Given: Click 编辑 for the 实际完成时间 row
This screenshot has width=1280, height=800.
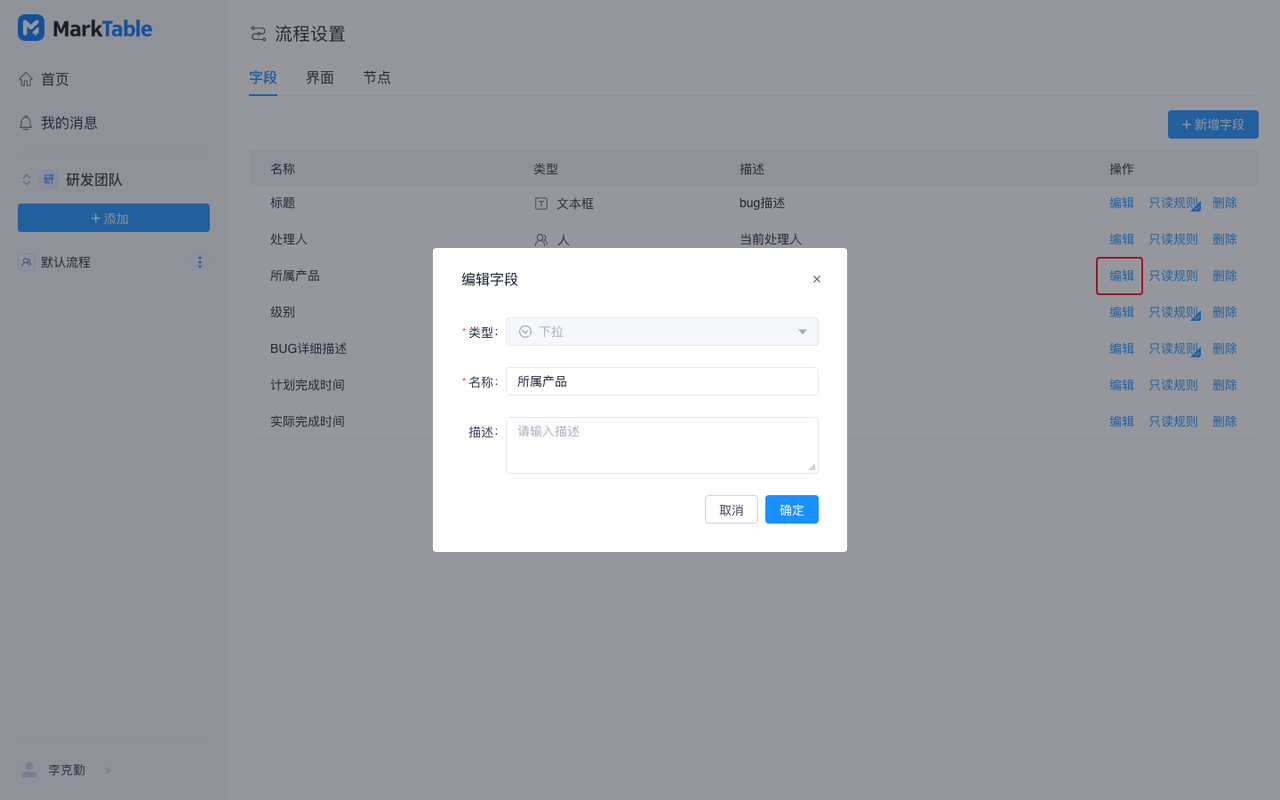Looking at the screenshot, I should [x=1122, y=422].
